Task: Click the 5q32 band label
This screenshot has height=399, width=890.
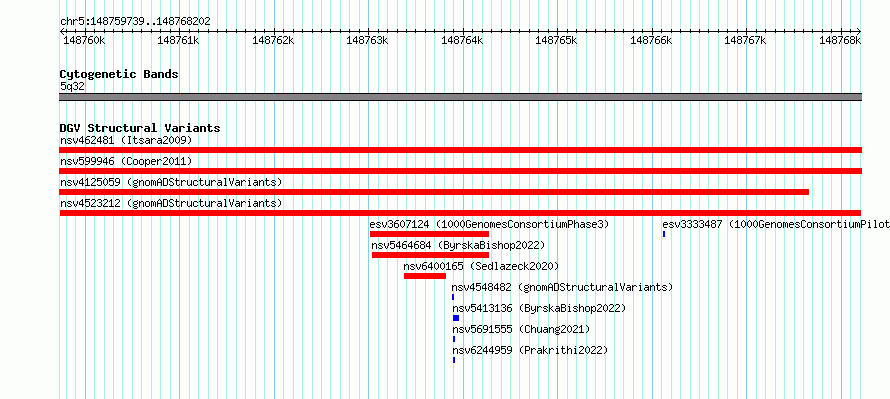Action: tap(72, 86)
